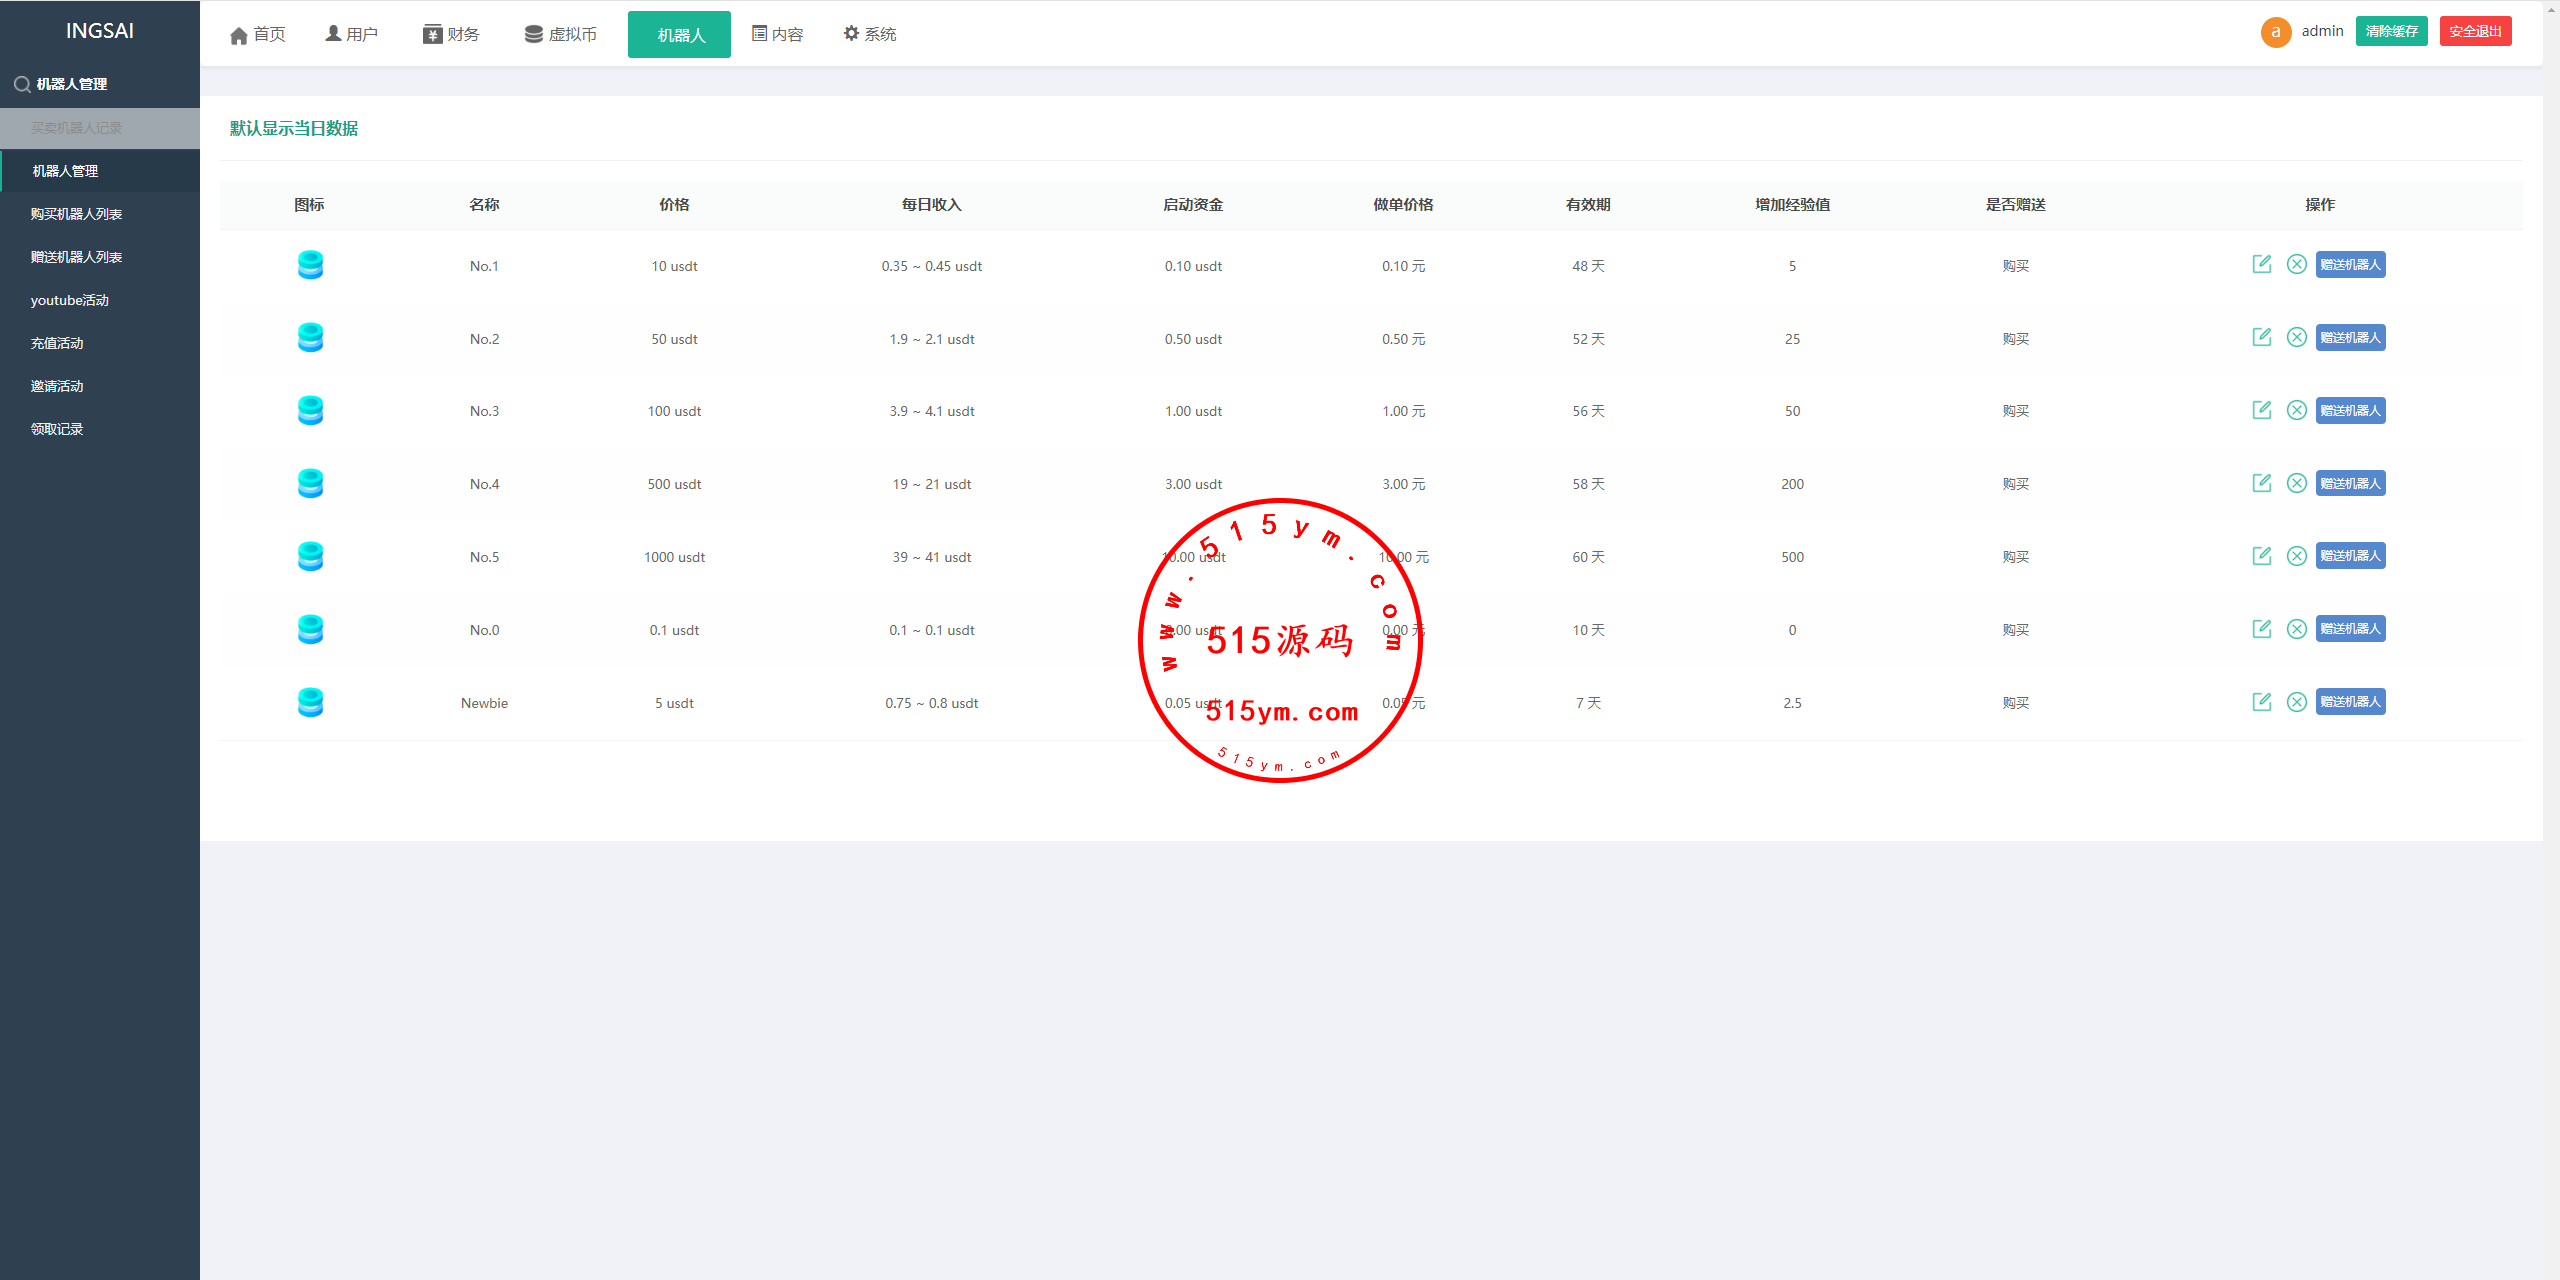Click 赠送机器人 button for No.3
The height and width of the screenshot is (1280, 2560).
(x=2350, y=411)
